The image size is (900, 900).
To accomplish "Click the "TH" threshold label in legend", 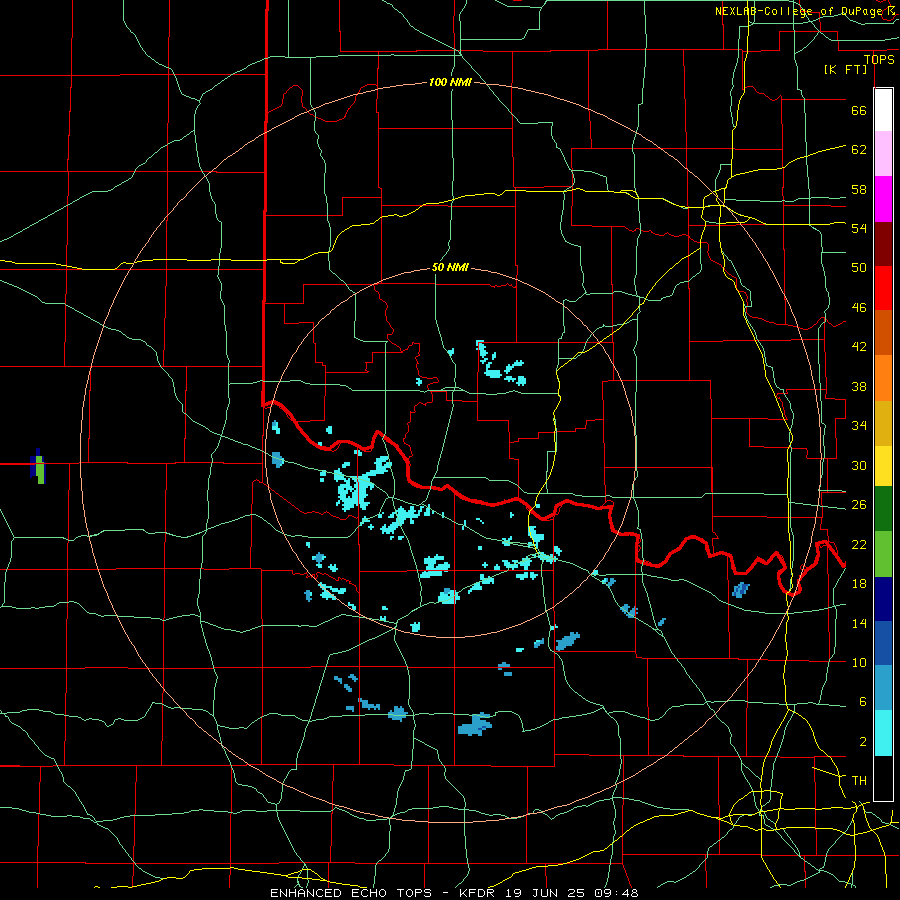I will pyautogui.click(x=859, y=780).
